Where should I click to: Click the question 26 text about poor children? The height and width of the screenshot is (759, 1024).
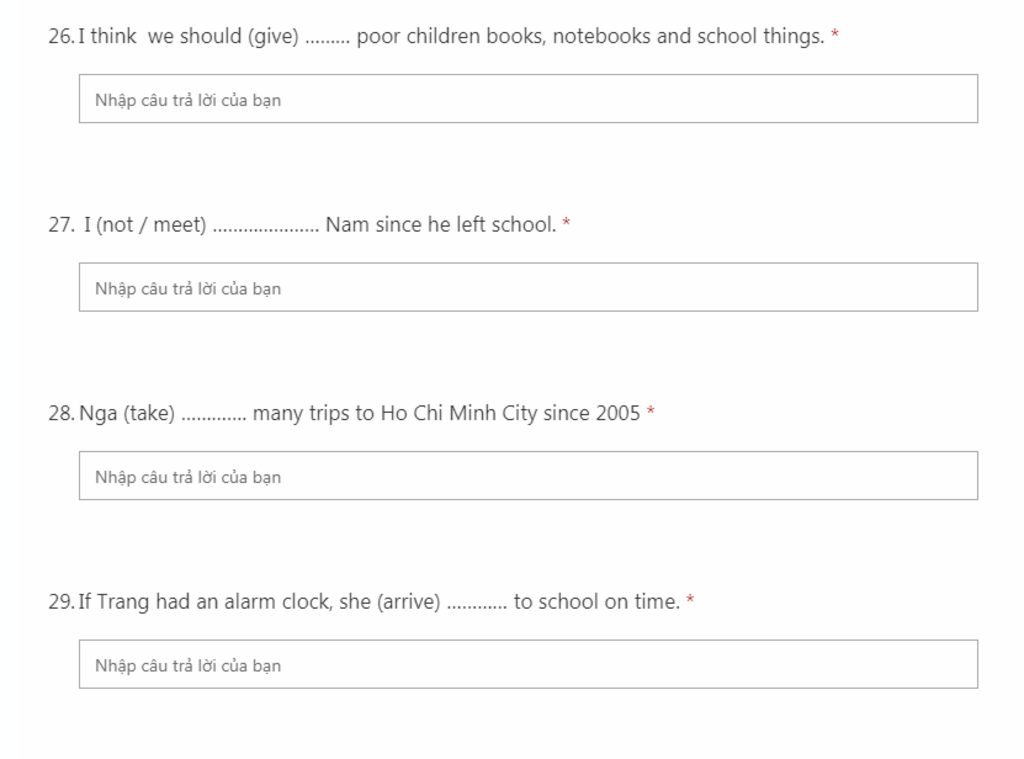tap(451, 37)
